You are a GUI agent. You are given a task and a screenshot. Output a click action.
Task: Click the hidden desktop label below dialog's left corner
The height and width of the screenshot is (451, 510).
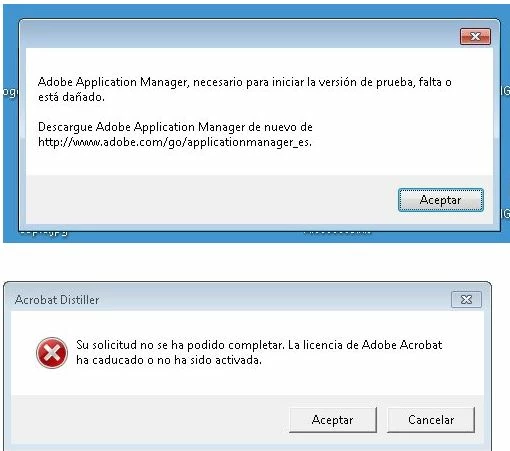click(x=44, y=232)
